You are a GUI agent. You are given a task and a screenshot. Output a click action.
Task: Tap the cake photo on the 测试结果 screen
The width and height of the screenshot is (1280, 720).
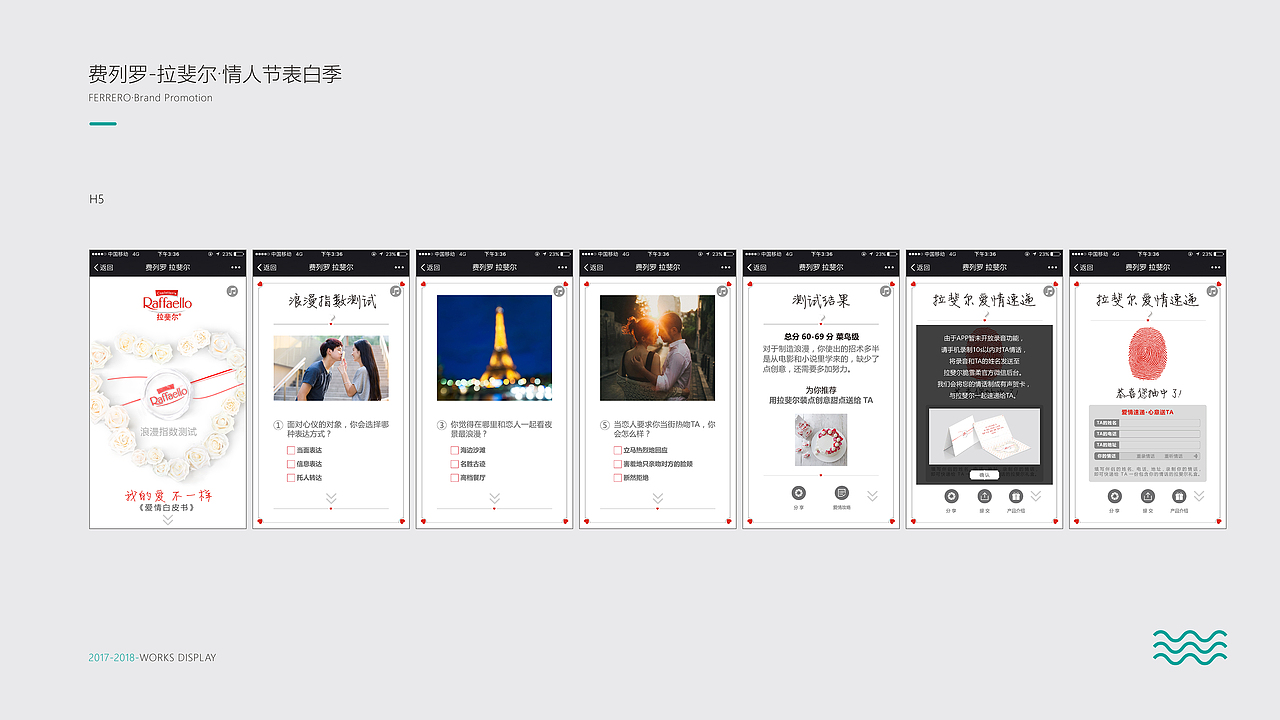tap(821, 440)
